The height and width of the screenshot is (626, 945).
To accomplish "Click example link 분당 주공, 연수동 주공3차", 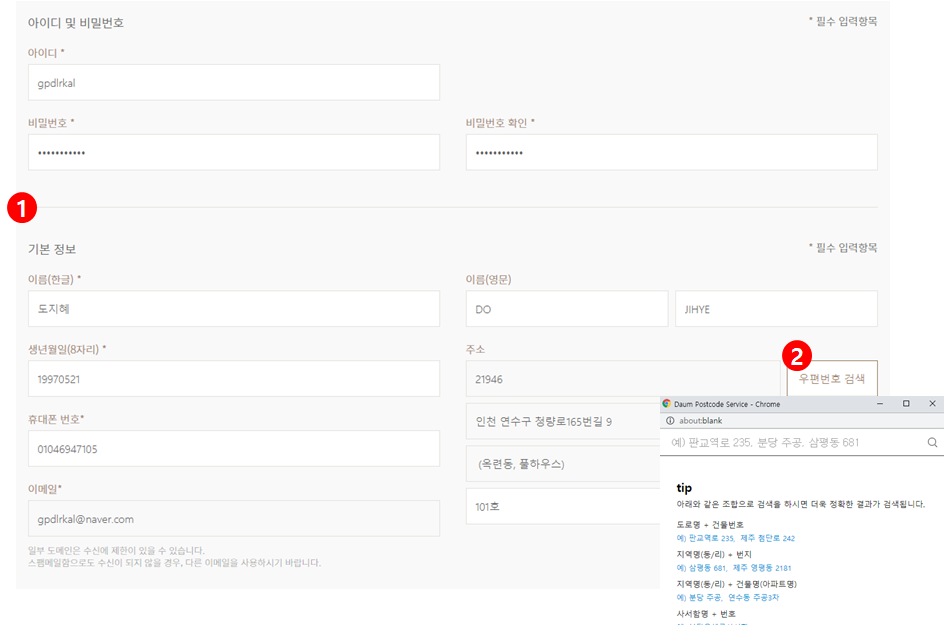I will tap(727, 598).
